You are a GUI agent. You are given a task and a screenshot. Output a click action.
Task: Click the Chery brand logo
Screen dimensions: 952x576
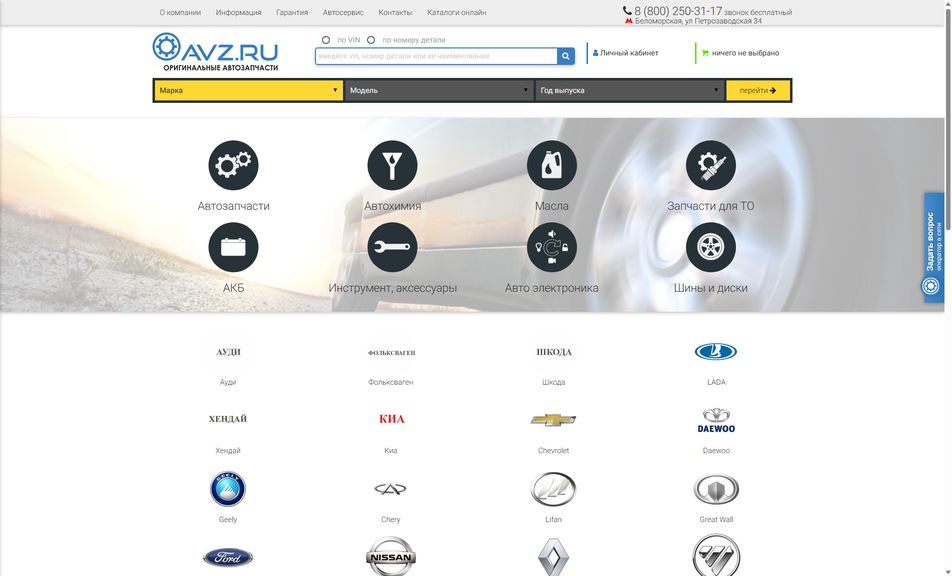point(390,489)
